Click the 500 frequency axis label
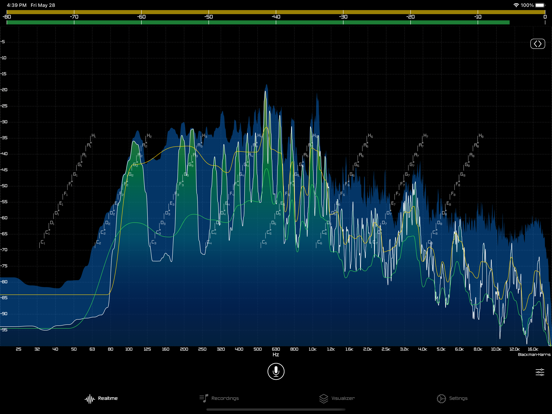The width and height of the screenshot is (552, 414). pos(257,349)
